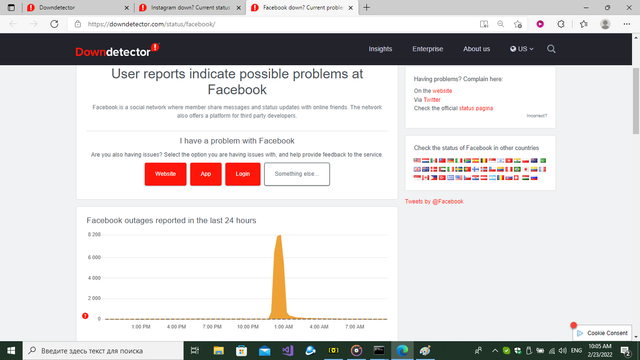
Task: Open the Cookie Consent button
Action: [602, 333]
